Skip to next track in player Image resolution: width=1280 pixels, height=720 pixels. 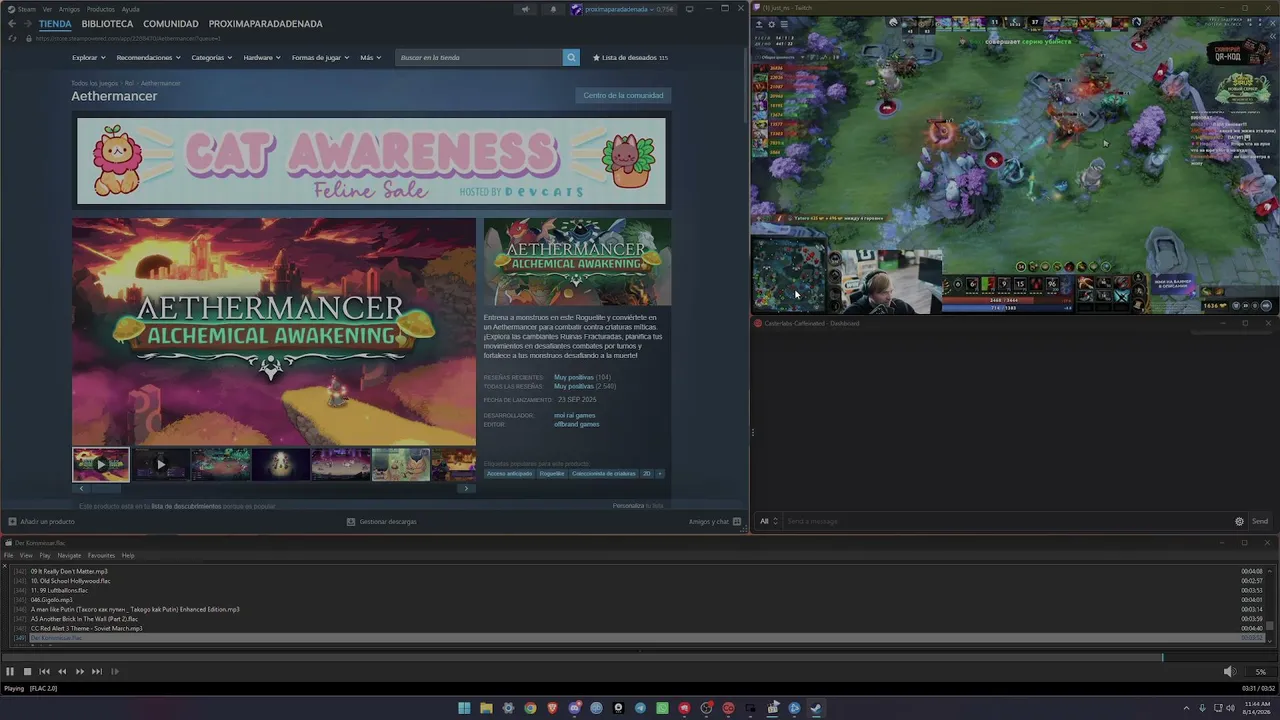pyautogui.click(x=97, y=672)
